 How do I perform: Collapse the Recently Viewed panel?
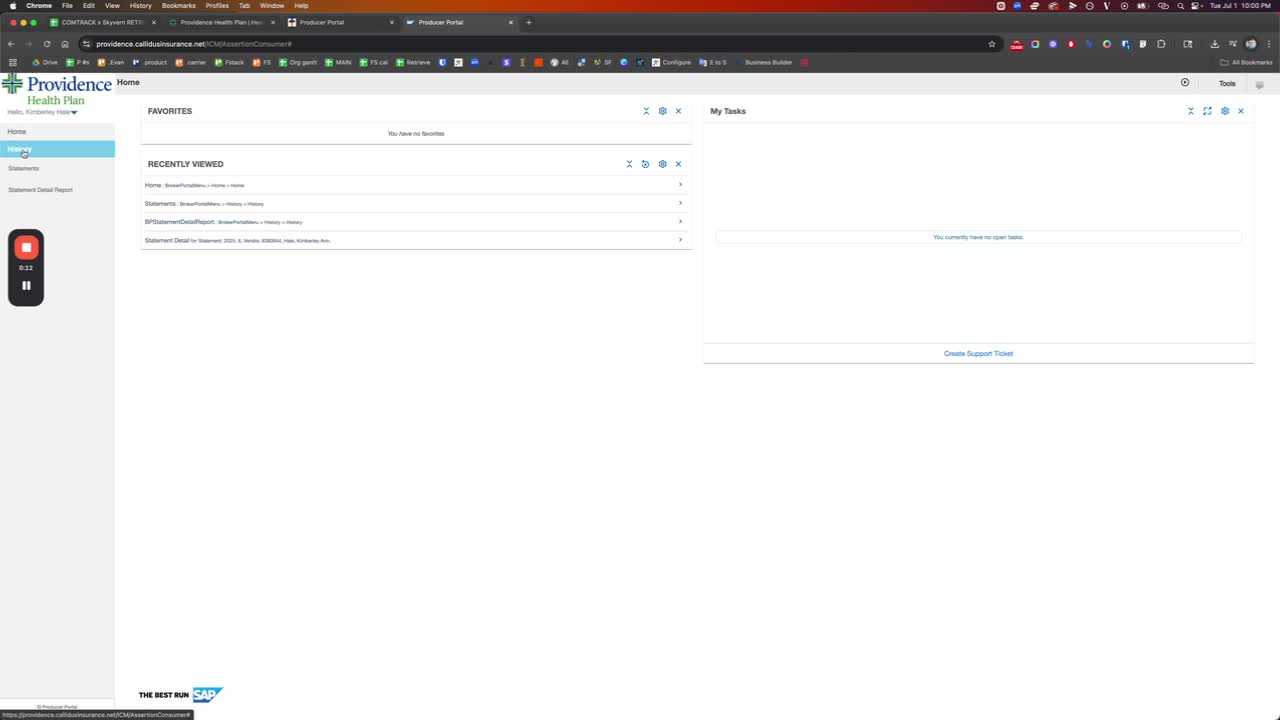coord(629,164)
